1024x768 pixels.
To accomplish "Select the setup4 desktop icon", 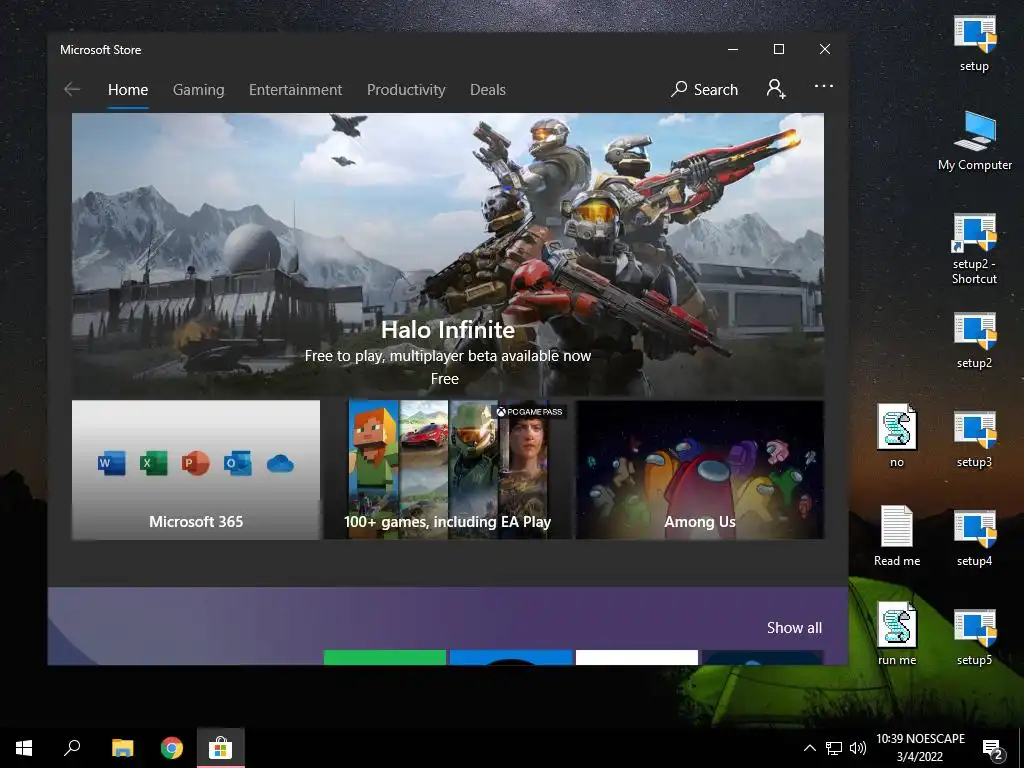I will pos(974,539).
